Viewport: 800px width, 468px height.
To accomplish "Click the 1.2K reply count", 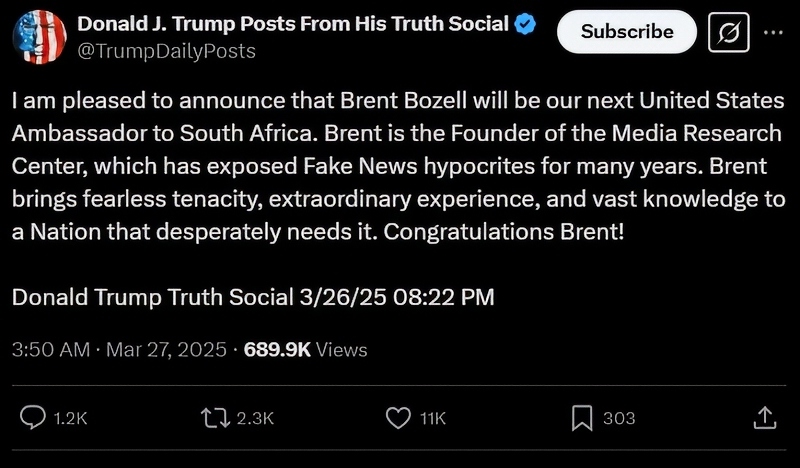I will [x=70, y=418].
